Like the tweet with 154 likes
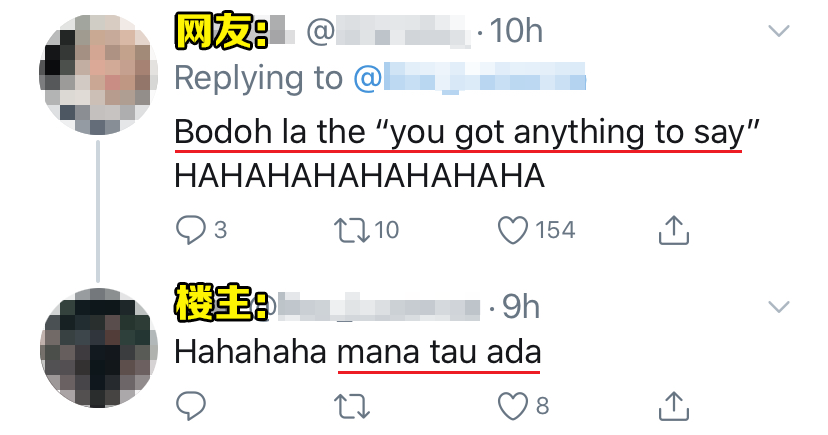The height and width of the screenshot is (435, 828). coord(512,230)
